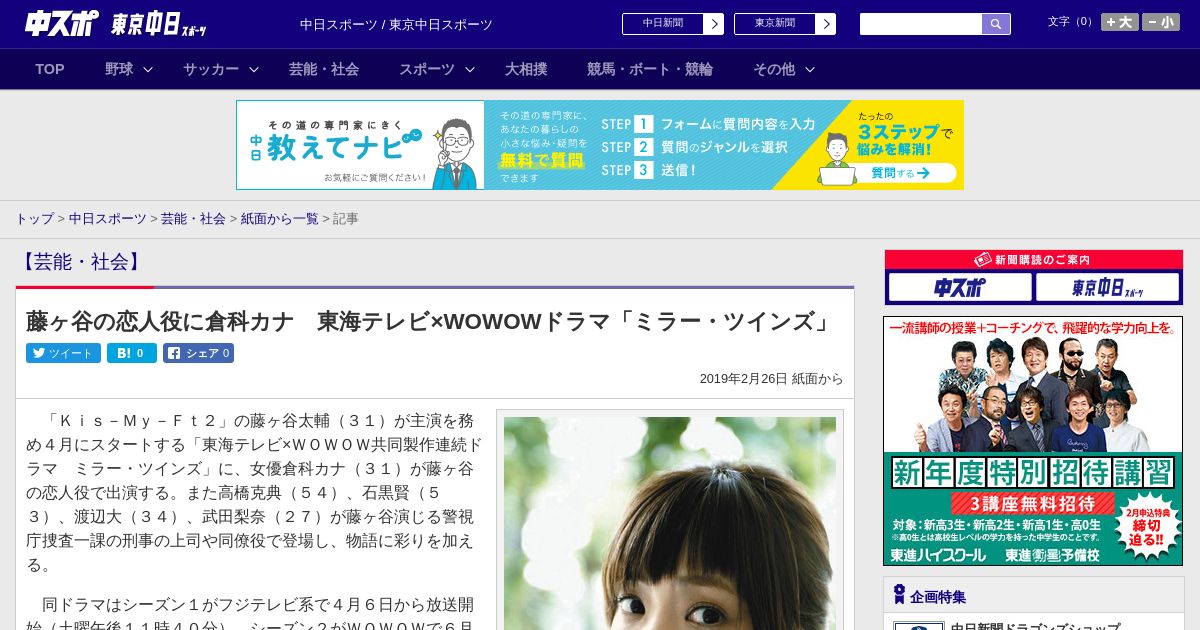1200x630 pixels.
Task: Increase text size with ＋大 button
Action: tap(1119, 22)
